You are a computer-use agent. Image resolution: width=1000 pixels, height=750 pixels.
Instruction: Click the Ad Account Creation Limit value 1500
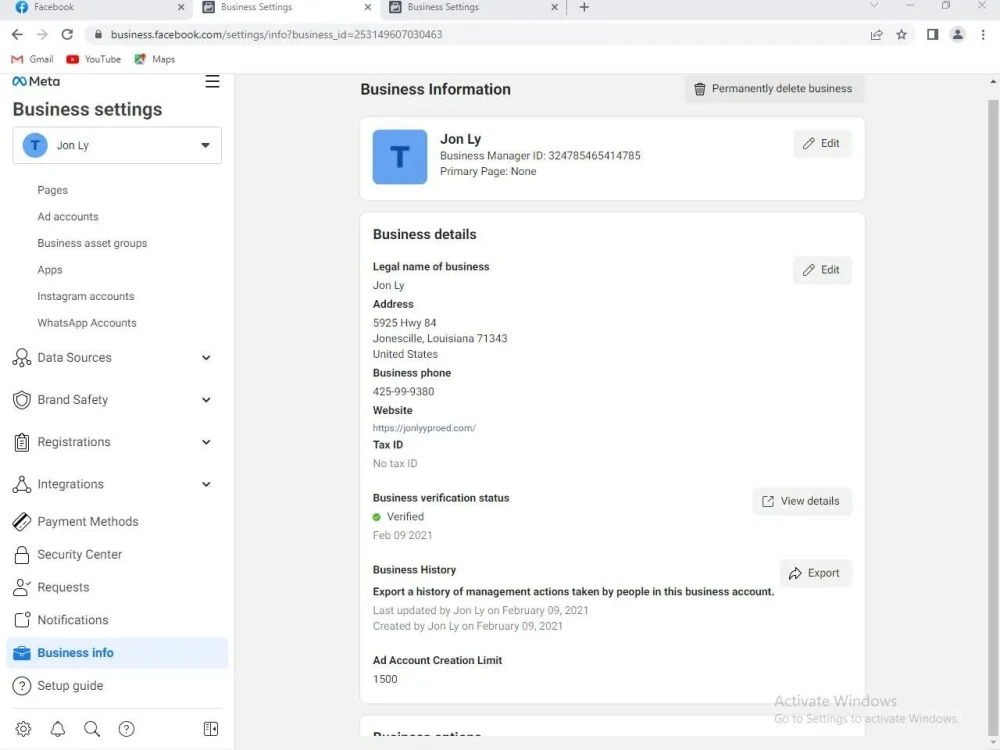pyautogui.click(x=385, y=679)
